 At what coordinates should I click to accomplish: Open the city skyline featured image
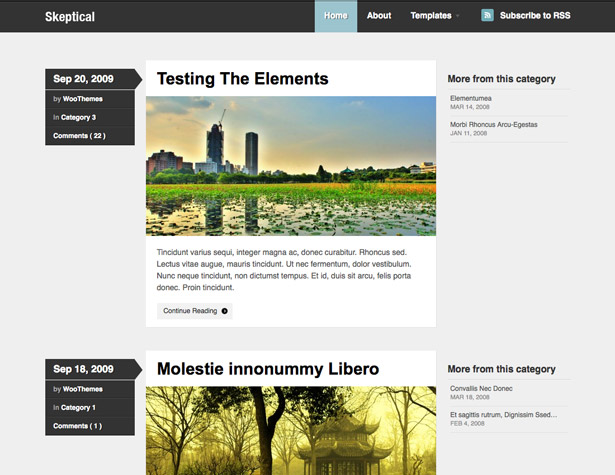click(291, 166)
